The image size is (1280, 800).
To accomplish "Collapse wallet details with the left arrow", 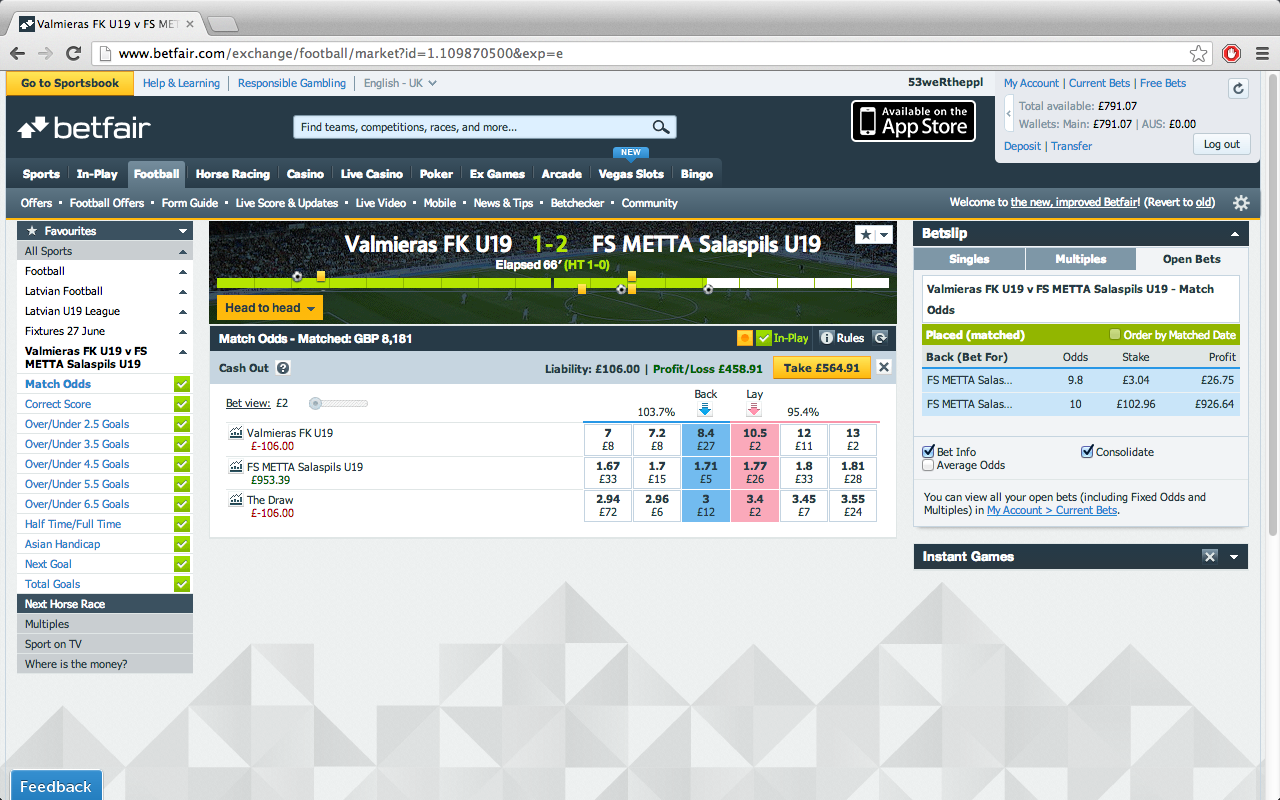I will (1009, 115).
